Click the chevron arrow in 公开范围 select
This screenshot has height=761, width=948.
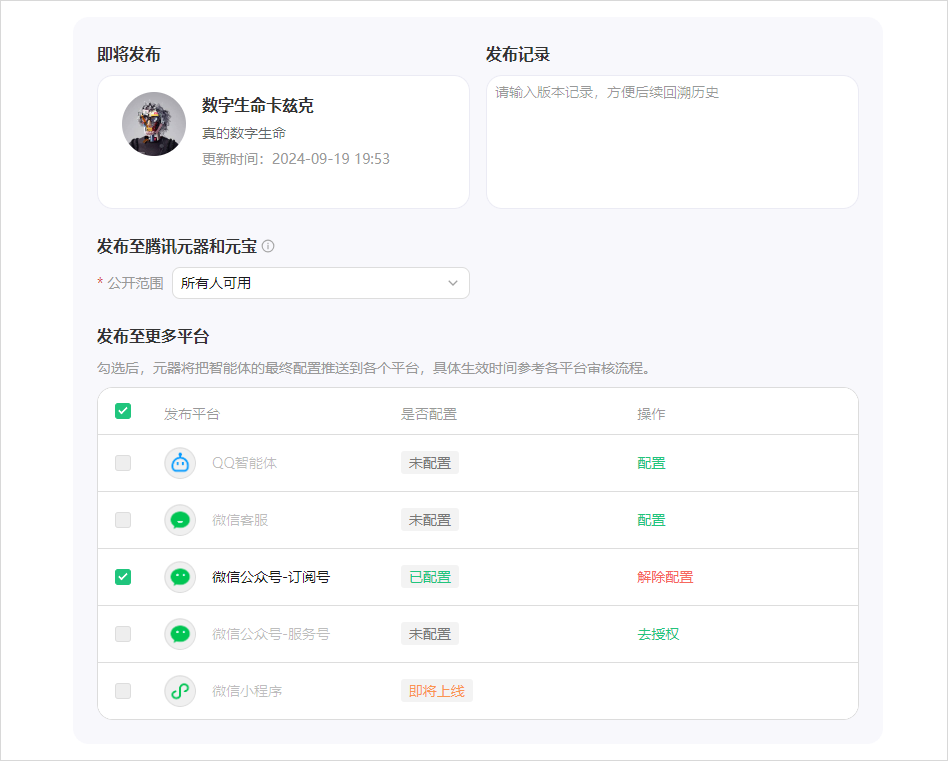(x=452, y=283)
